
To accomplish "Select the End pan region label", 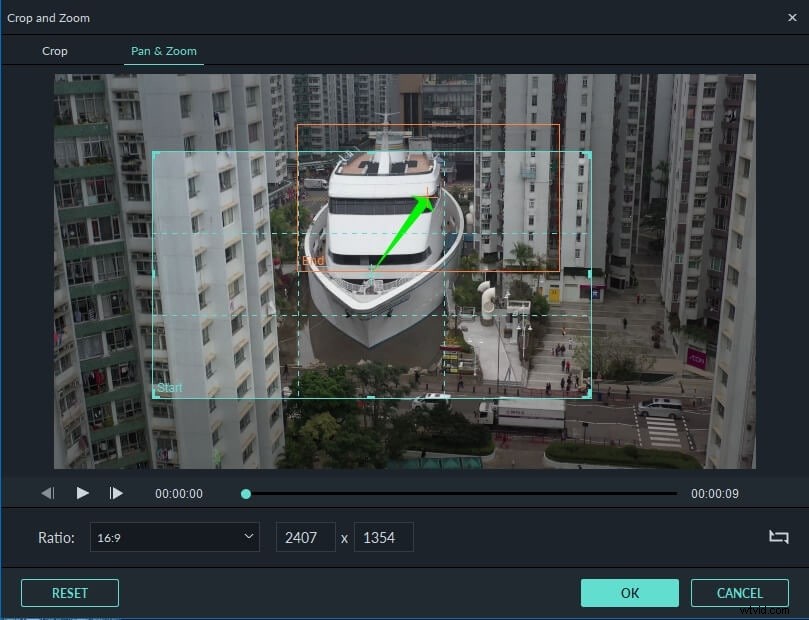I will click(x=313, y=261).
